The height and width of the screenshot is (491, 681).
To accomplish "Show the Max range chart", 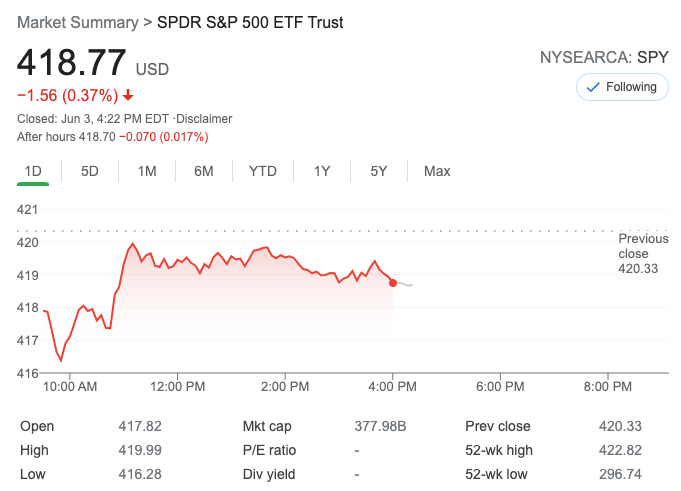I will point(437,171).
